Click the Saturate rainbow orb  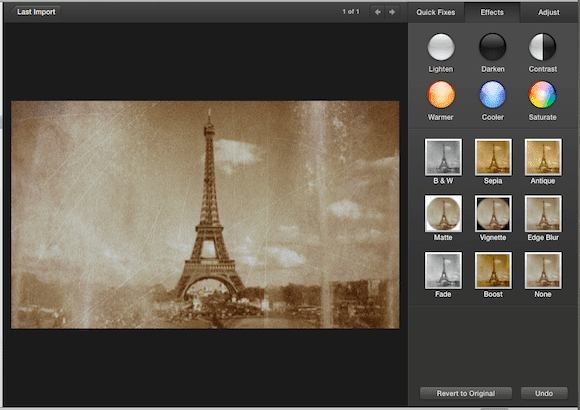click(x=542, y=95)
